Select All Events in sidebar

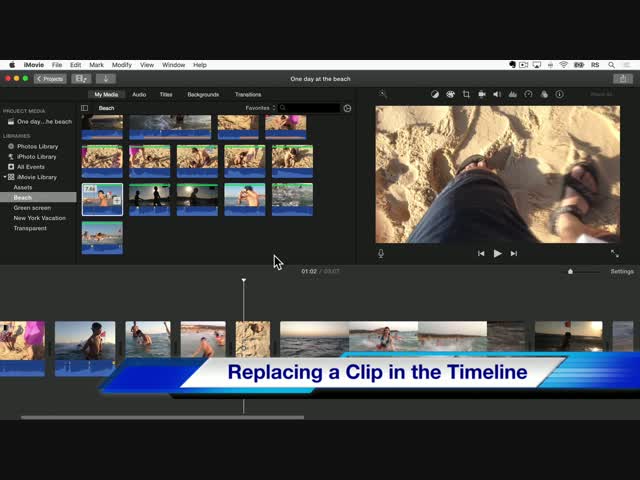click(x=31, y=167)
